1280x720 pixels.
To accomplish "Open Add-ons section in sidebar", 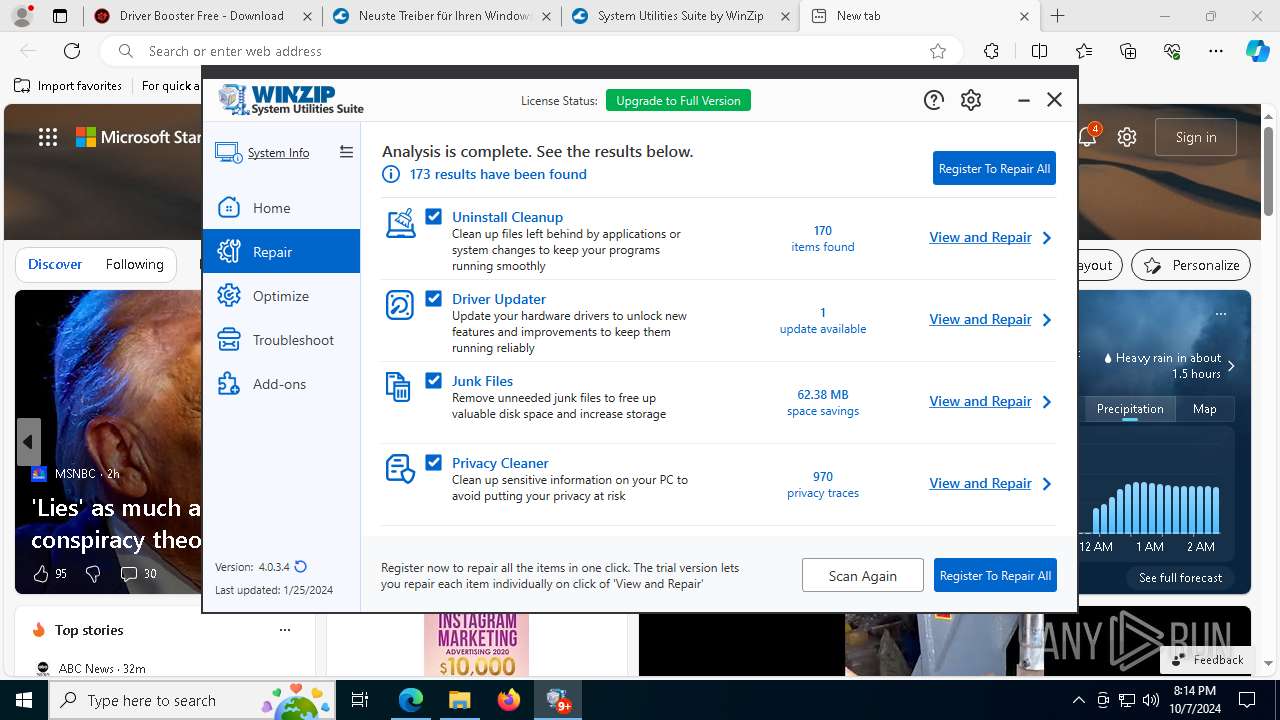I will [x=281, y=384].
